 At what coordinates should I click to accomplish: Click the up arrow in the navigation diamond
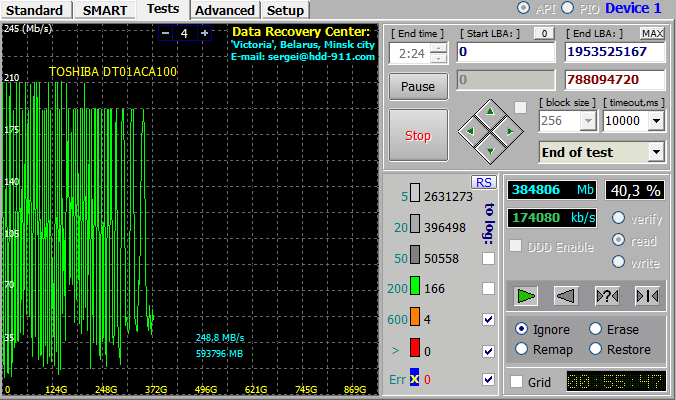click(490, 112)
